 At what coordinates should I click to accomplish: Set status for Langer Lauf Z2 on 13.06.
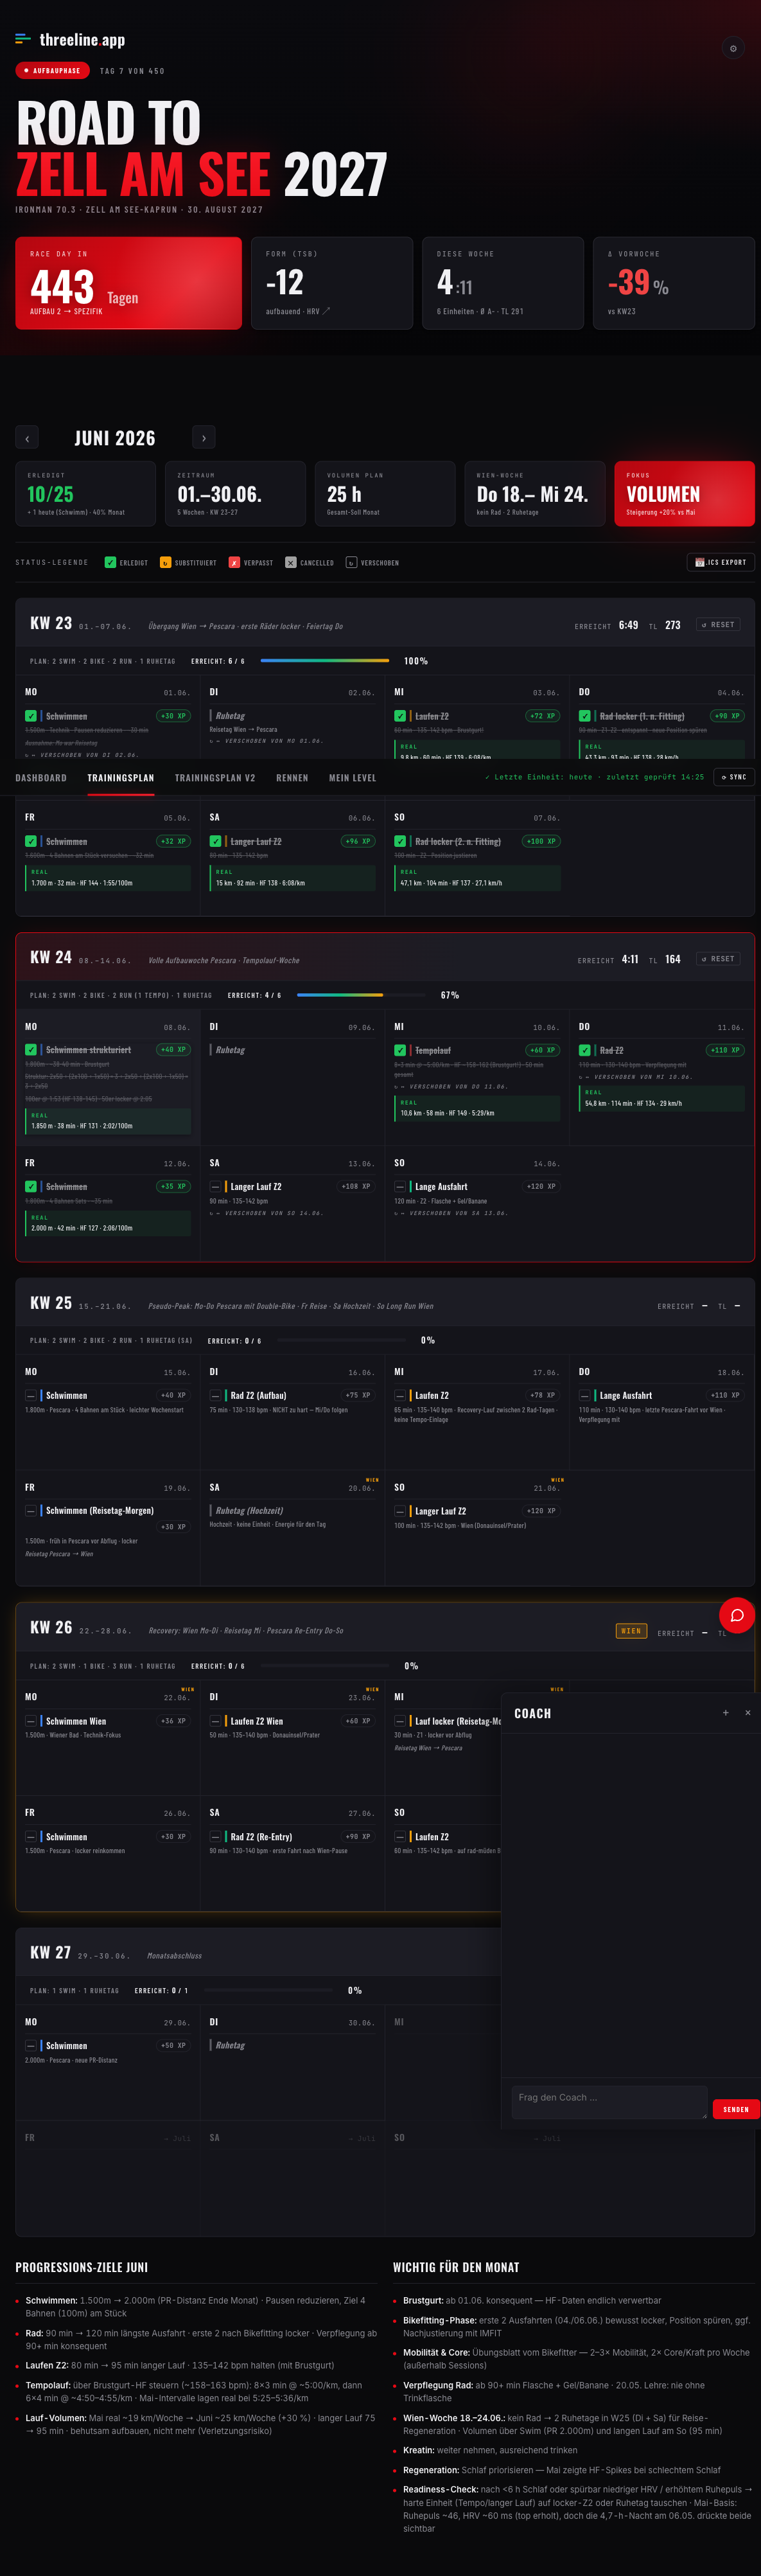click(x=215, y=1186)
